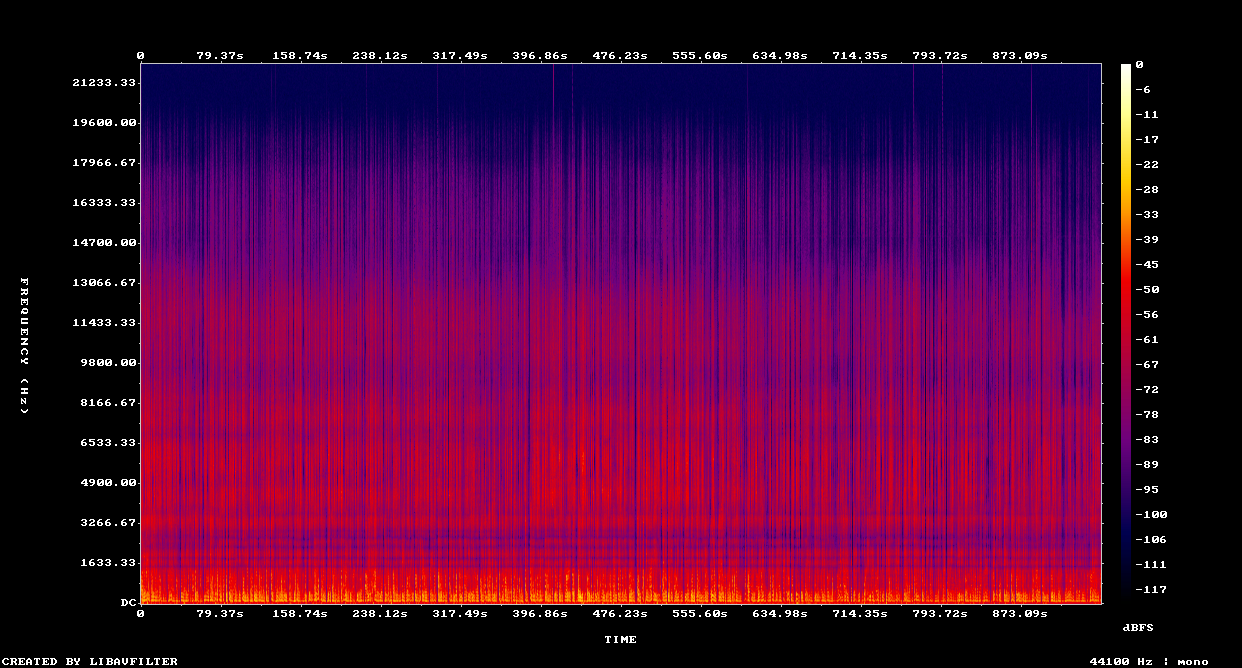Click the 634.98s tick on bottom time axis
Image resolution: width=1242 pixels, height=668 pixels.
779,613
